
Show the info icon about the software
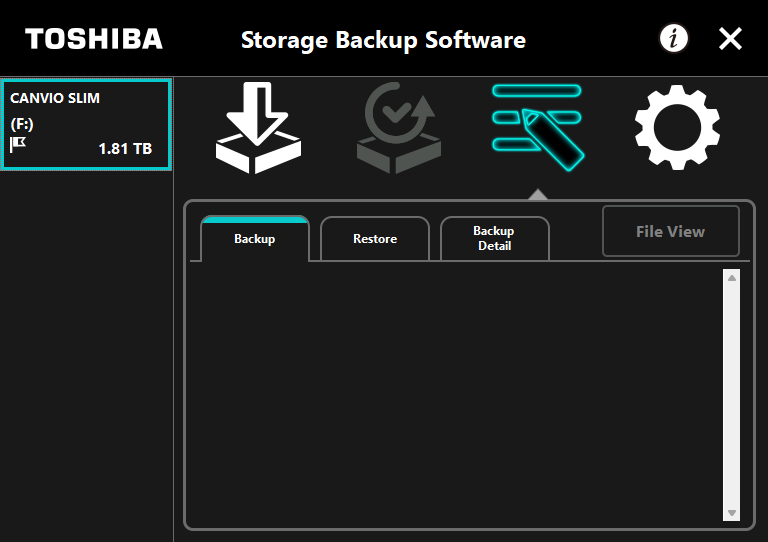click(674, 38)
